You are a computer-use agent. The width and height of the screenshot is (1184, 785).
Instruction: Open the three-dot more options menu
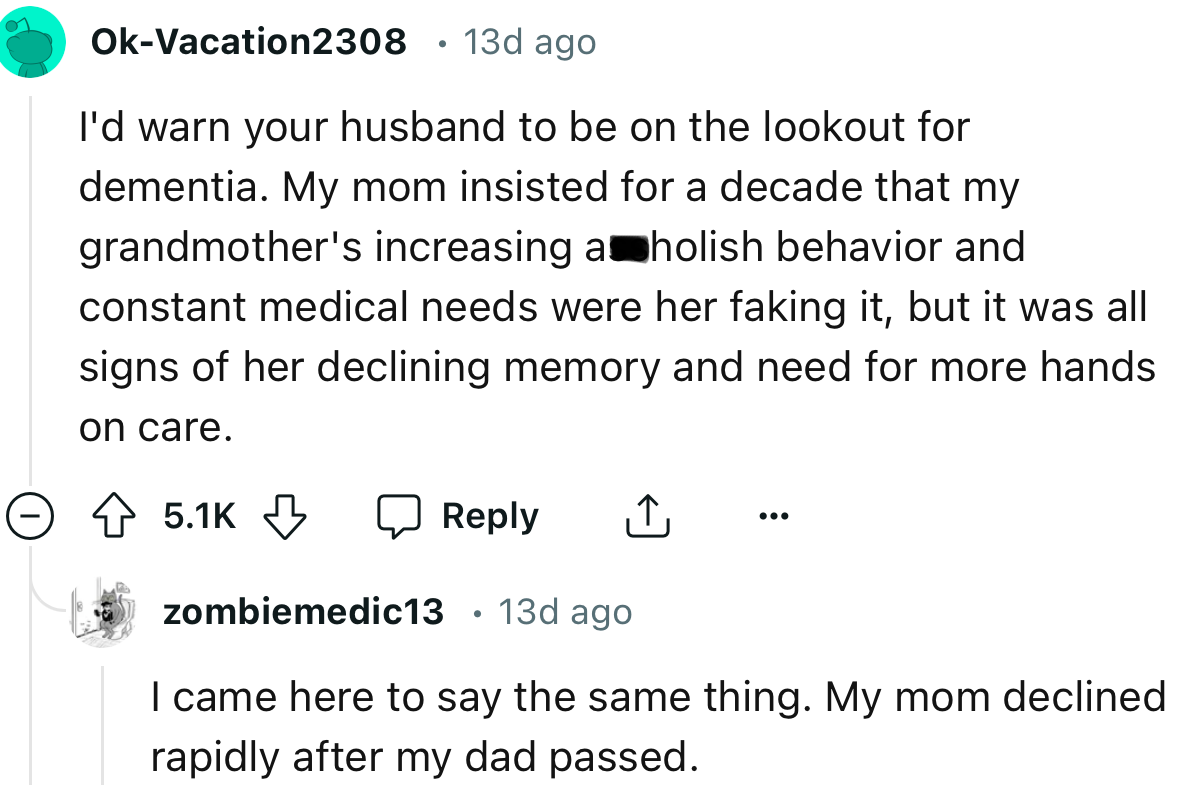773,517
